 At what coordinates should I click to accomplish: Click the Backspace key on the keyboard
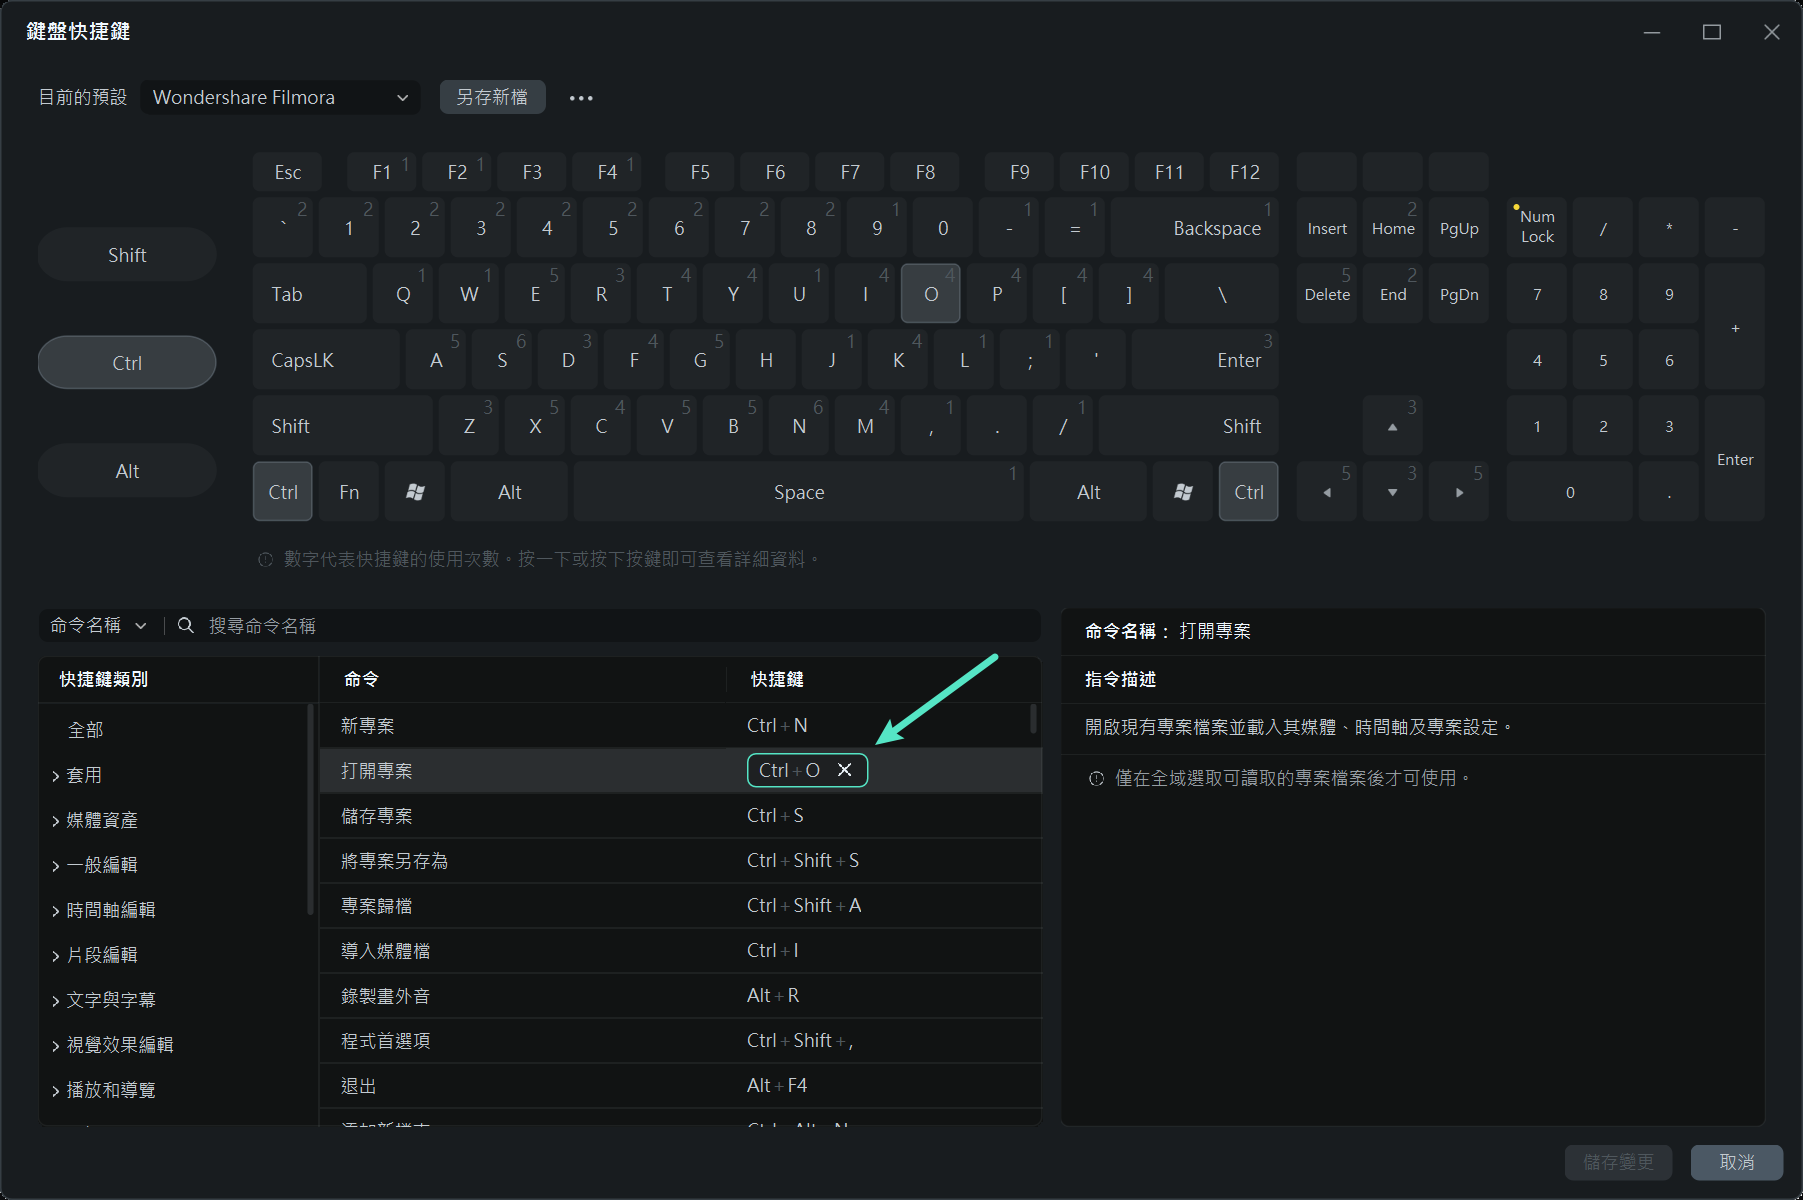pyautogui.click(x=1195, y=228)
